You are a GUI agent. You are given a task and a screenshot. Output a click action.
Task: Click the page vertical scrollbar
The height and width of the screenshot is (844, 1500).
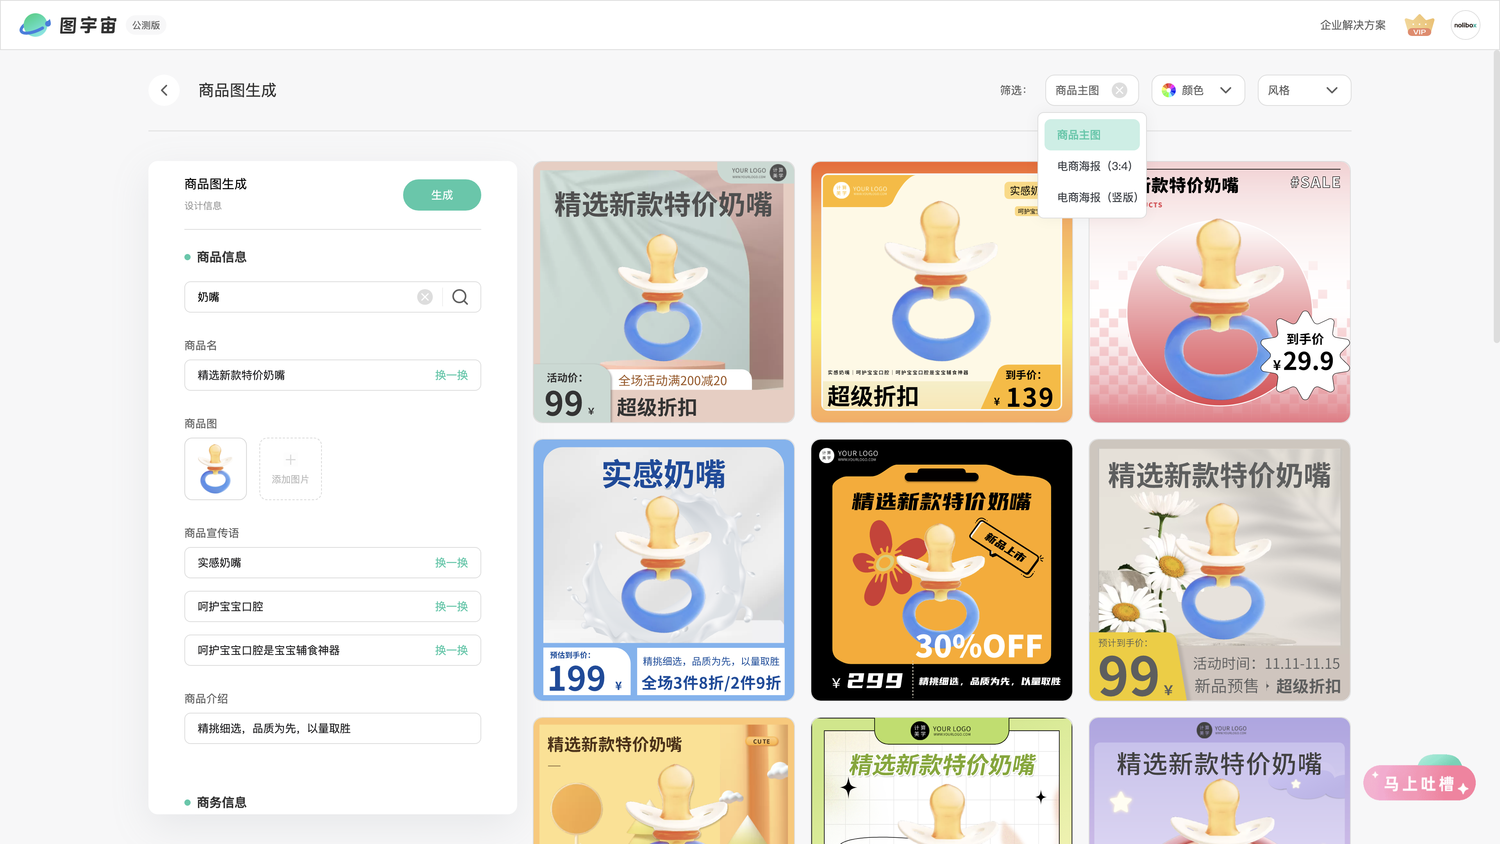(1496, 197)
